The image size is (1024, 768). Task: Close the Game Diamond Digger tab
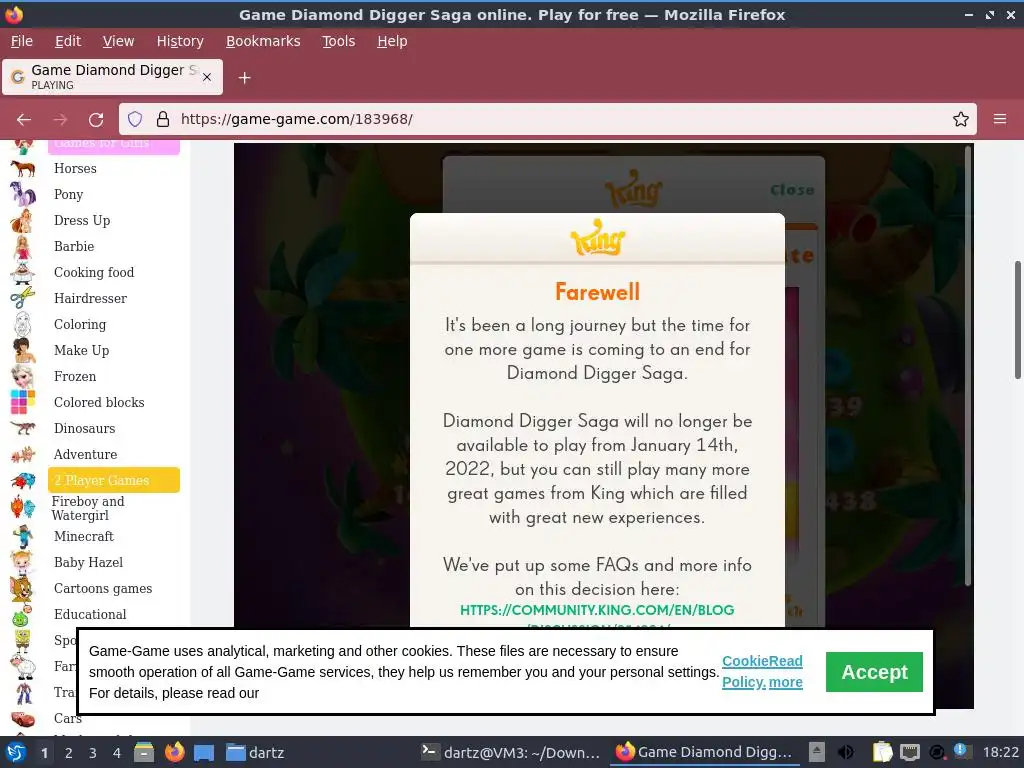(207, 77)
